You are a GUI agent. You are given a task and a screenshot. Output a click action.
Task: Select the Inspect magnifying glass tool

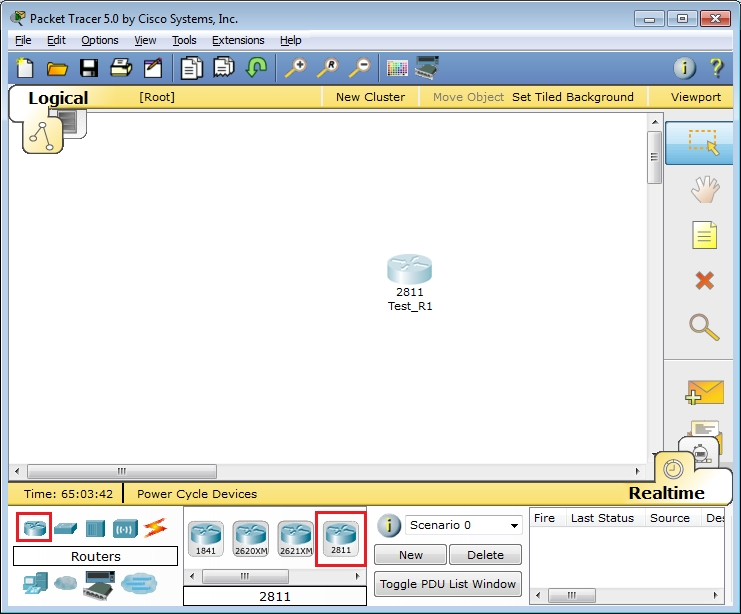(x=704, y=326)
